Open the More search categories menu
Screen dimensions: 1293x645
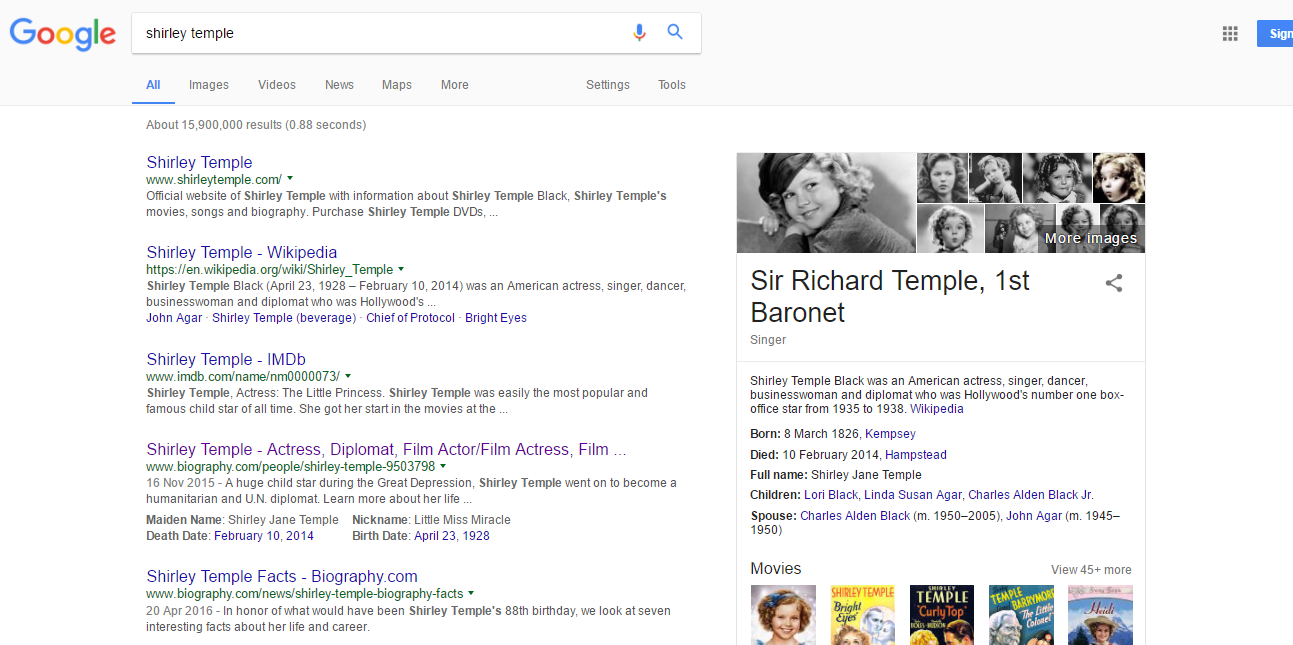coord(455,85)
